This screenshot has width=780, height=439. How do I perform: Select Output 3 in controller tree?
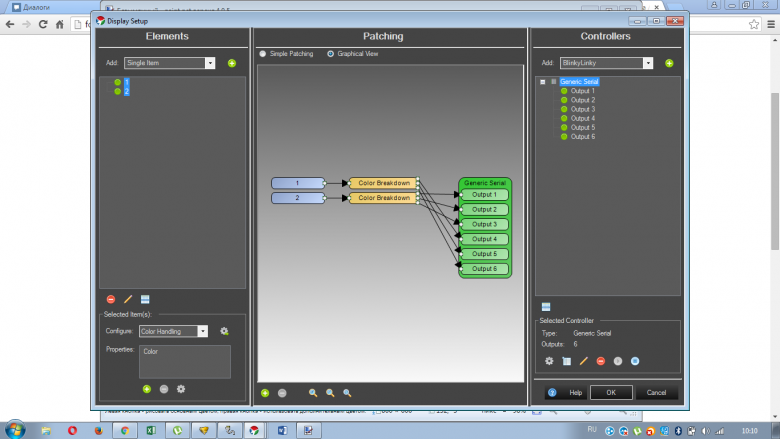582,109
